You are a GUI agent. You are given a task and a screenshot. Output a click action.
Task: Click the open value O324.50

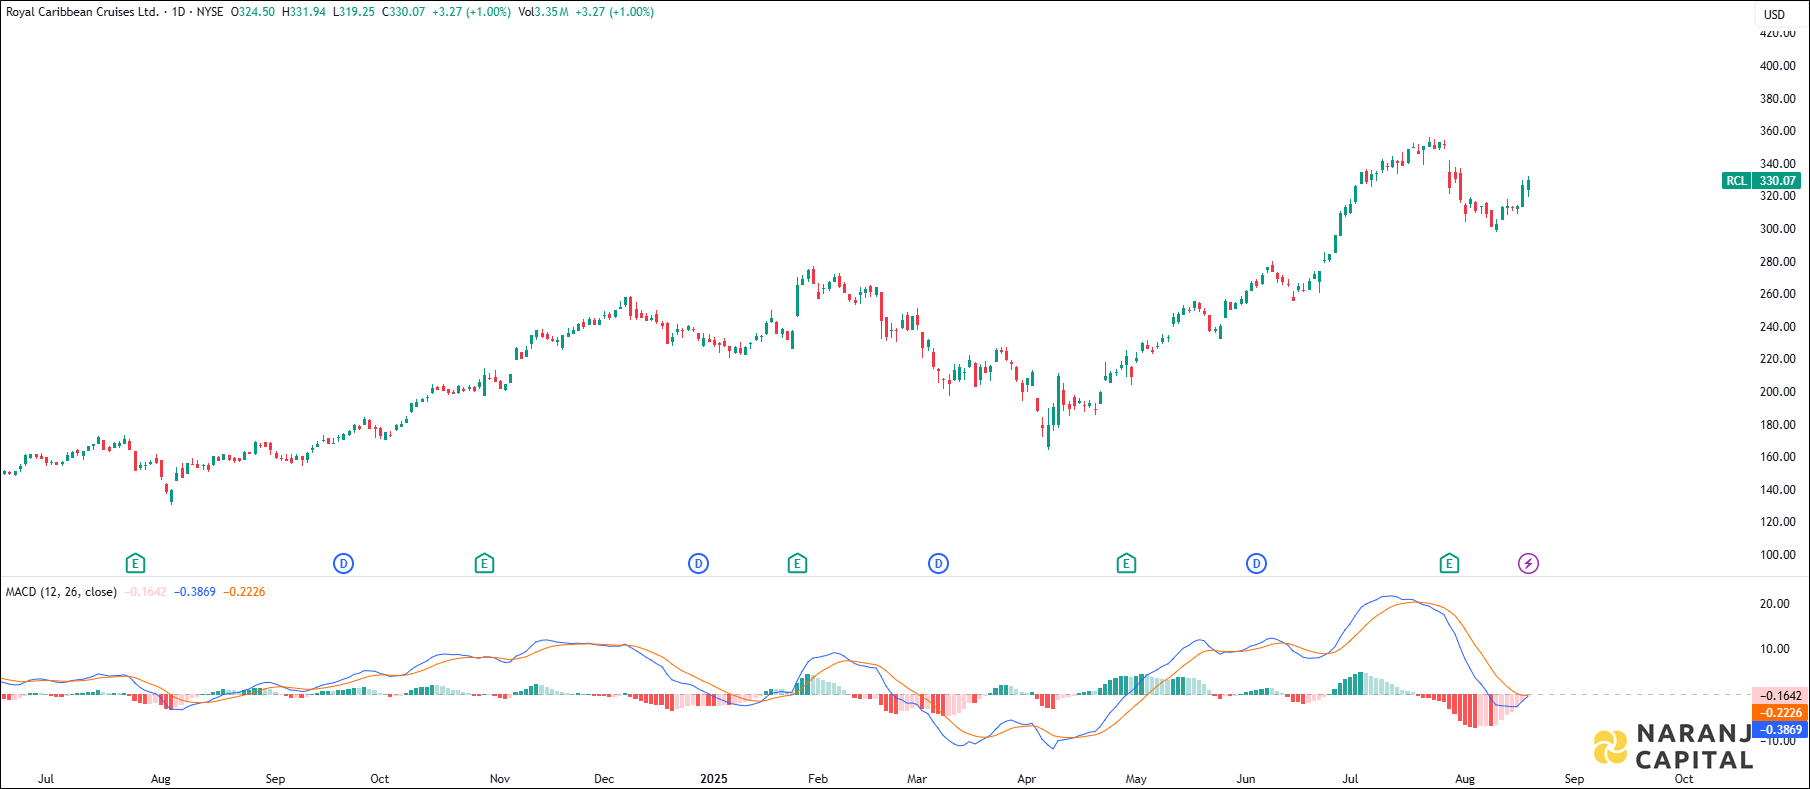click(x=252, y=12)
